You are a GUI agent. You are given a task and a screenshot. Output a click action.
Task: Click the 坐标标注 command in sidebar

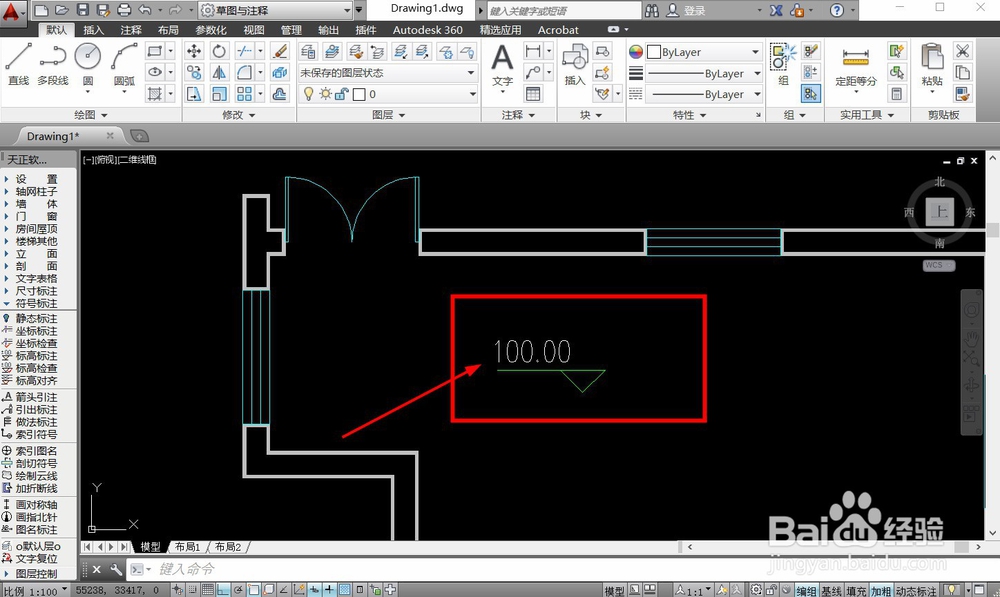tap(30, 331)
